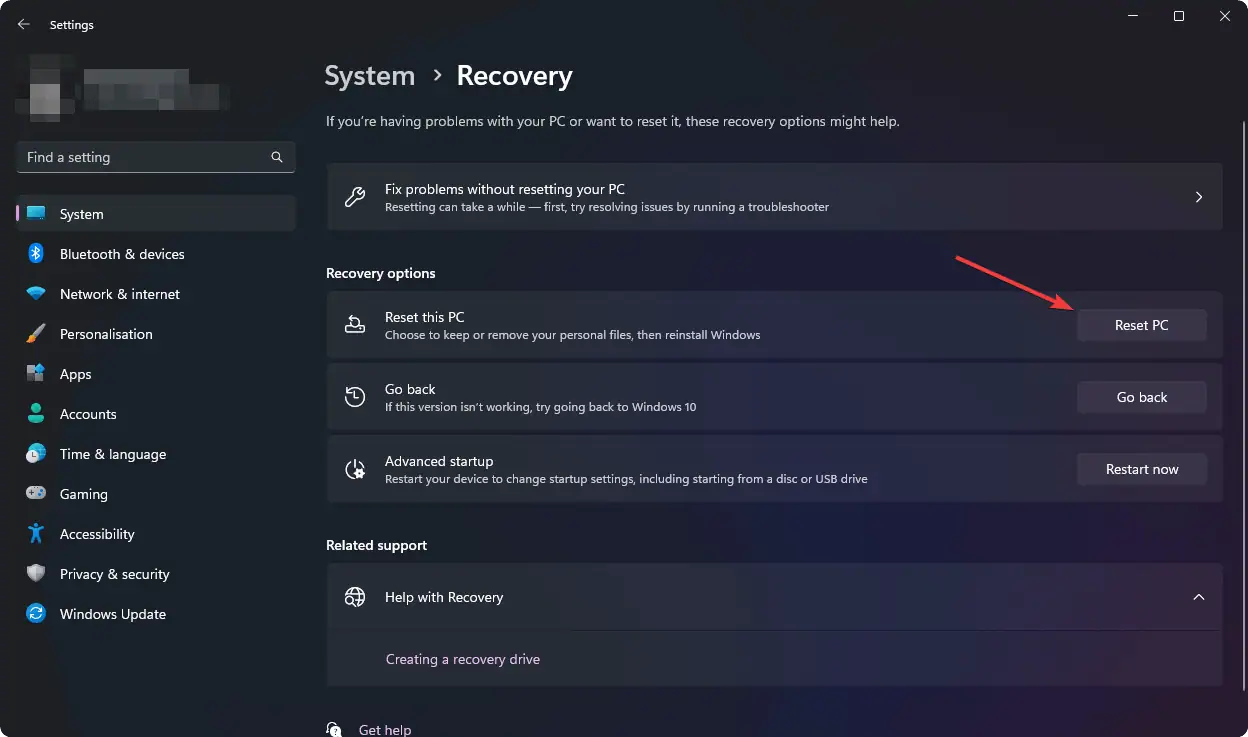Click the Go back history icon
Screen dimensions: 1248x737
coord(355,397)
